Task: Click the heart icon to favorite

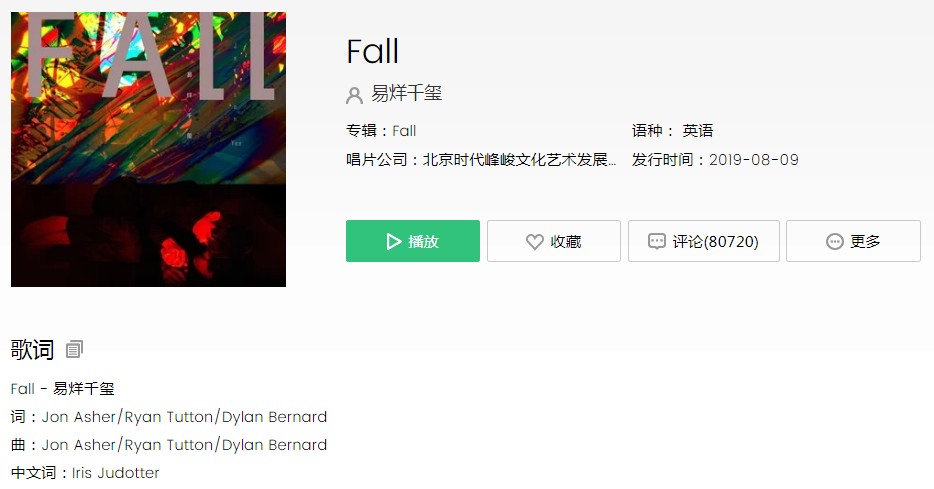Action: [534, 241]
